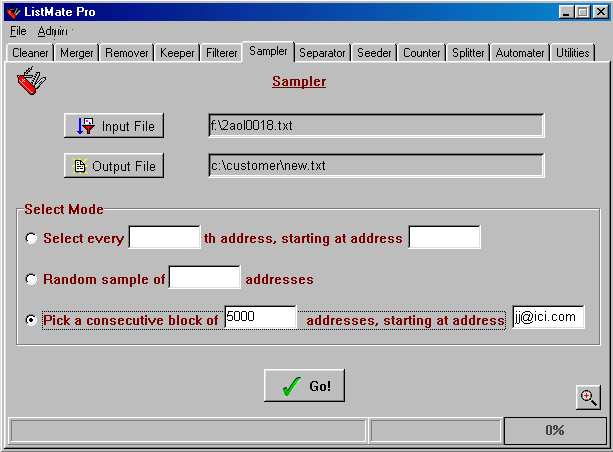
Task: Click the magnifying glass zoom icon
Action: pos(589,397)
